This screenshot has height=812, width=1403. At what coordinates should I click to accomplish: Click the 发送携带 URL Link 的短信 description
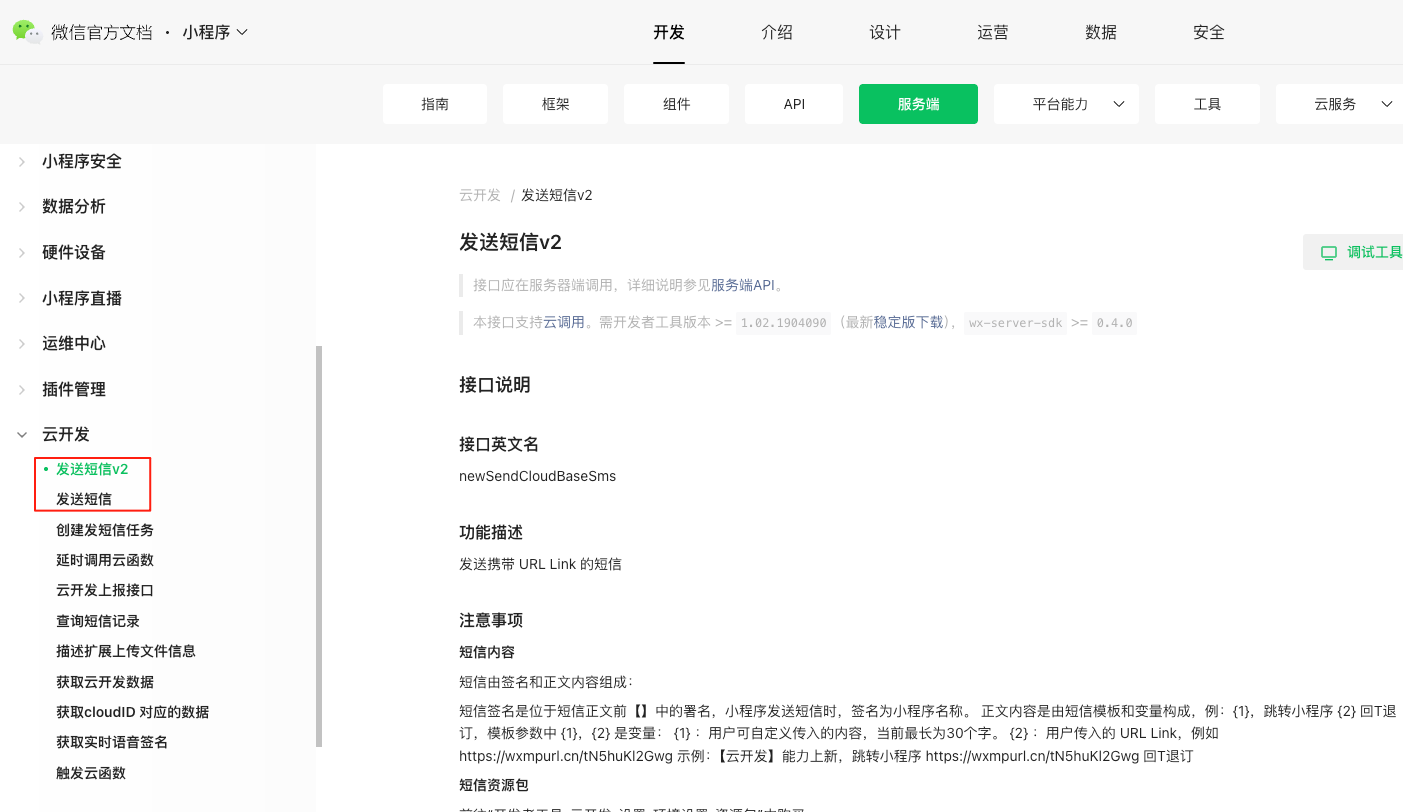540,564
